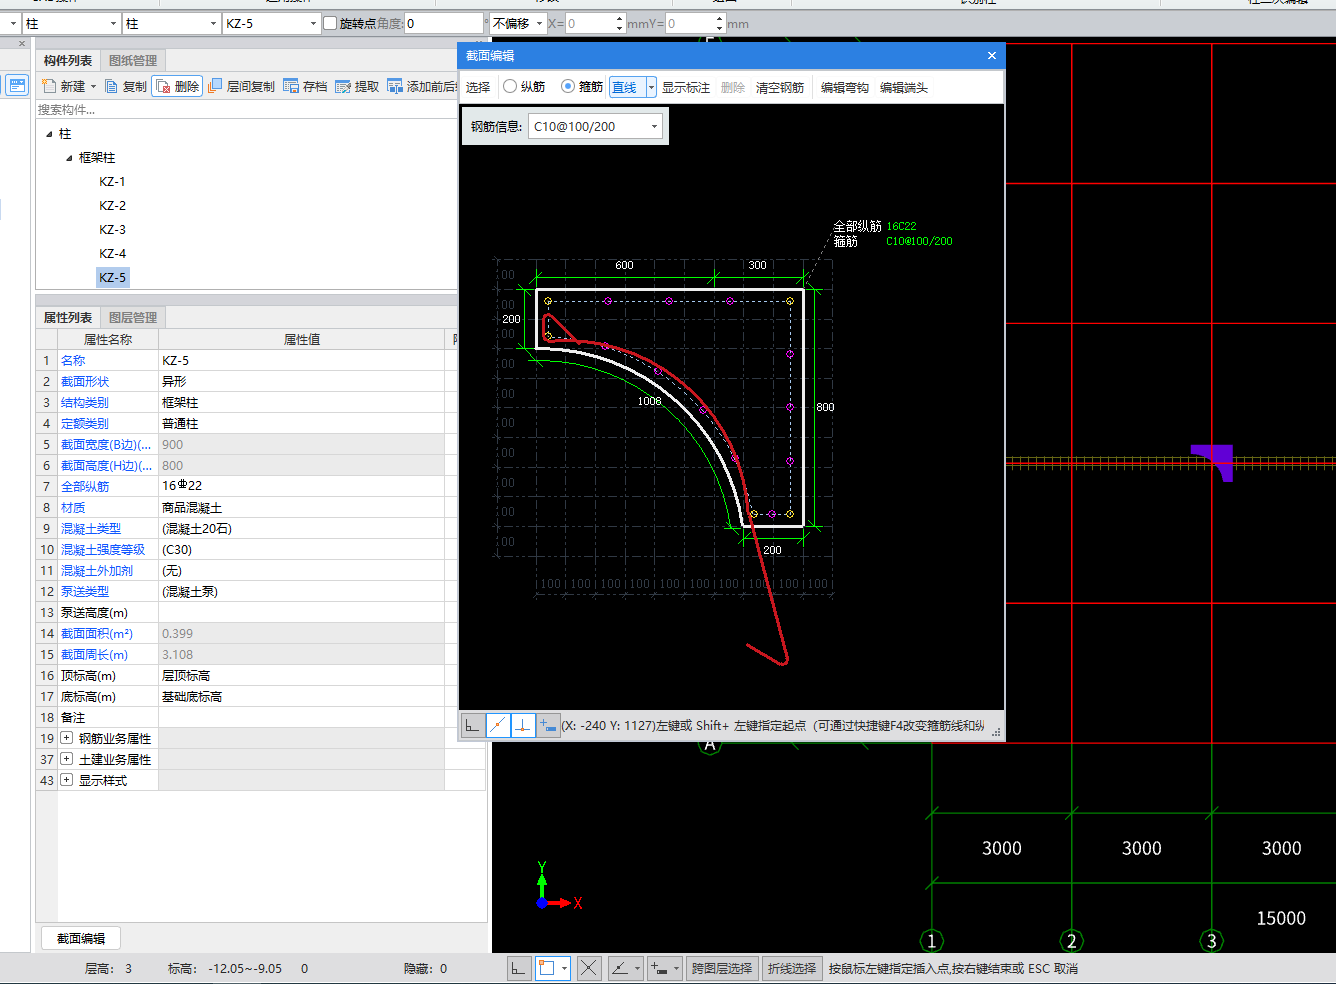Click the 搜索构件 search field
Screen dimensions: 1336x984
click(x=246, y=110)
